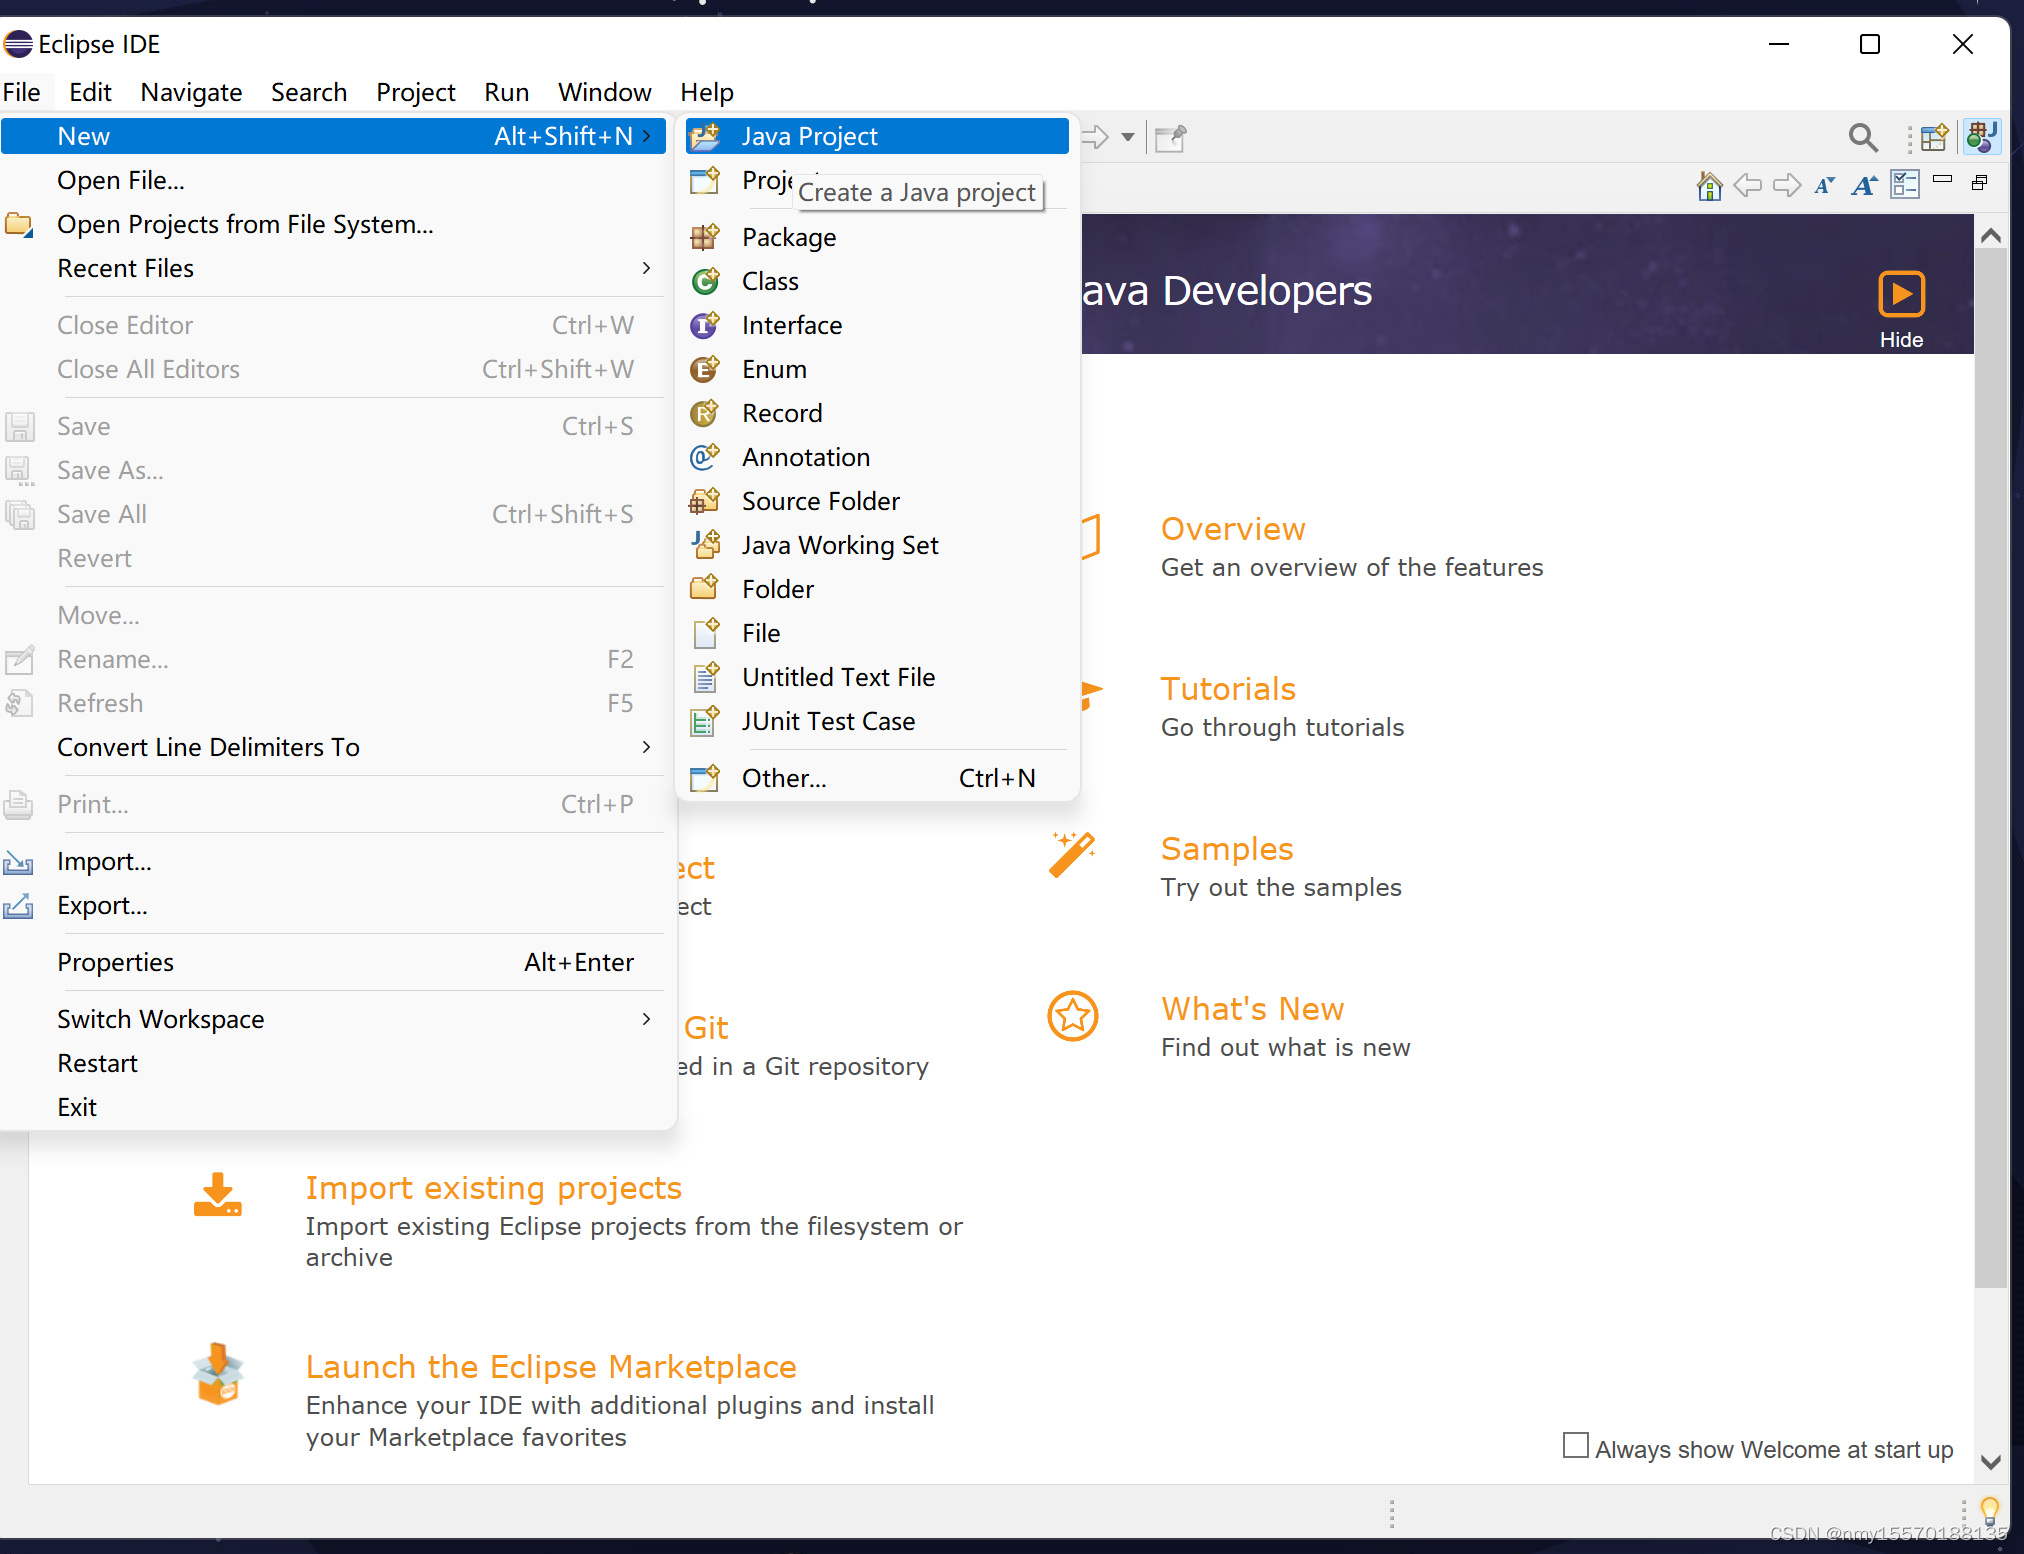The image size is (2024, 1554).
Task: Select Class from the New submenu
Action: (770, 281)
